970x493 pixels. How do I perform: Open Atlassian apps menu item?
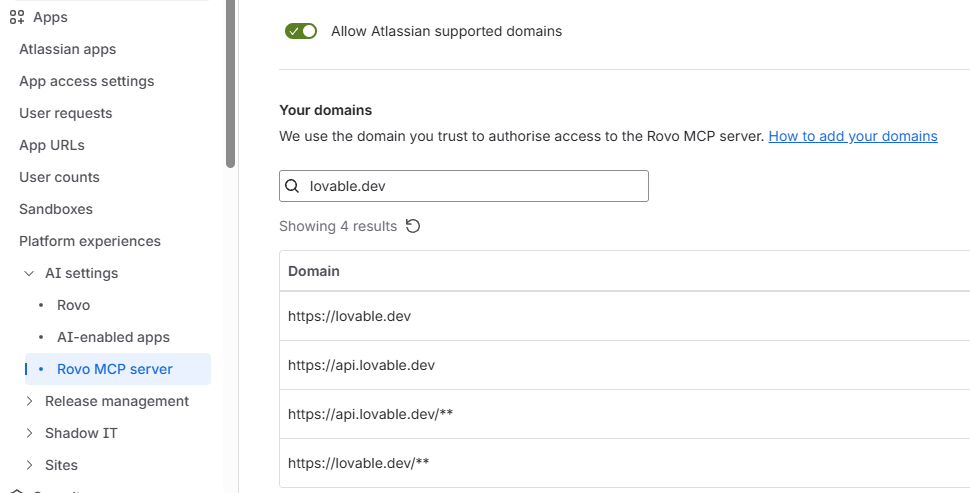[x=67, y=49]
